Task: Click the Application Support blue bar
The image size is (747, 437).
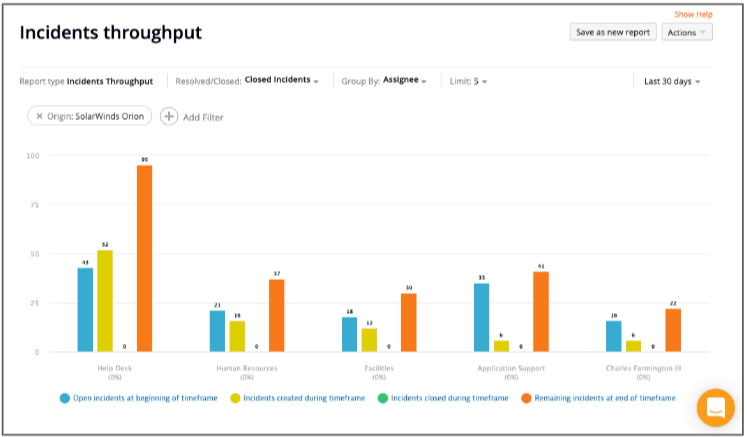Action: tap(481, 318)
